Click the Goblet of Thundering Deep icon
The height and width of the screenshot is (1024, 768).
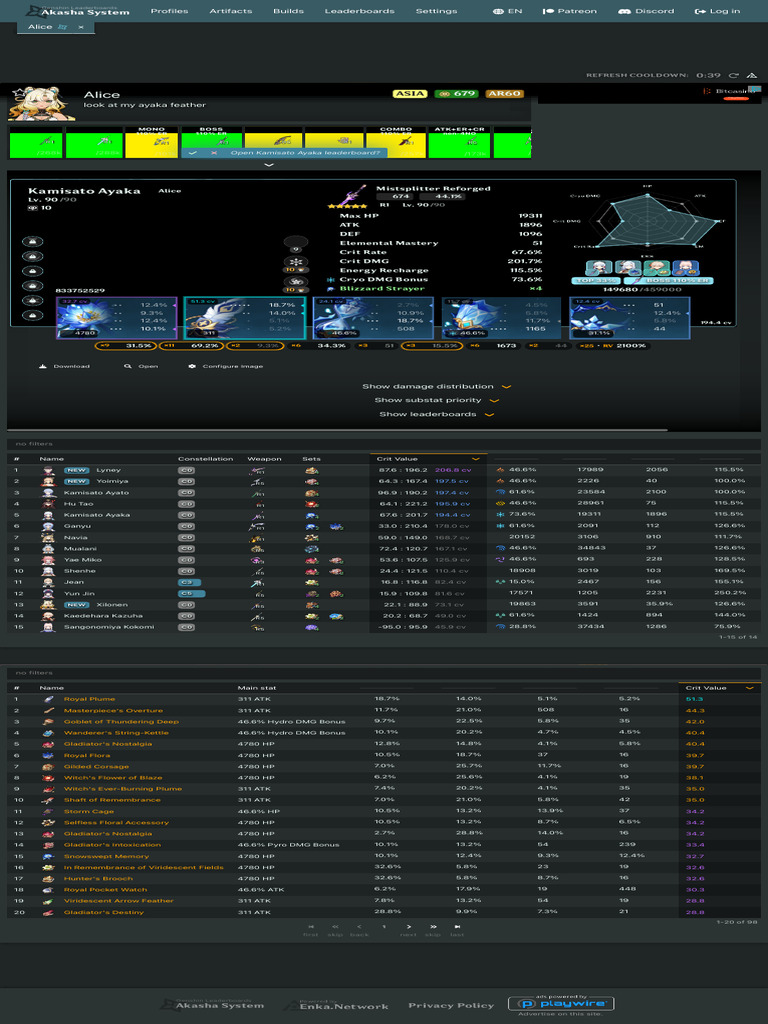tap(48, 722)
